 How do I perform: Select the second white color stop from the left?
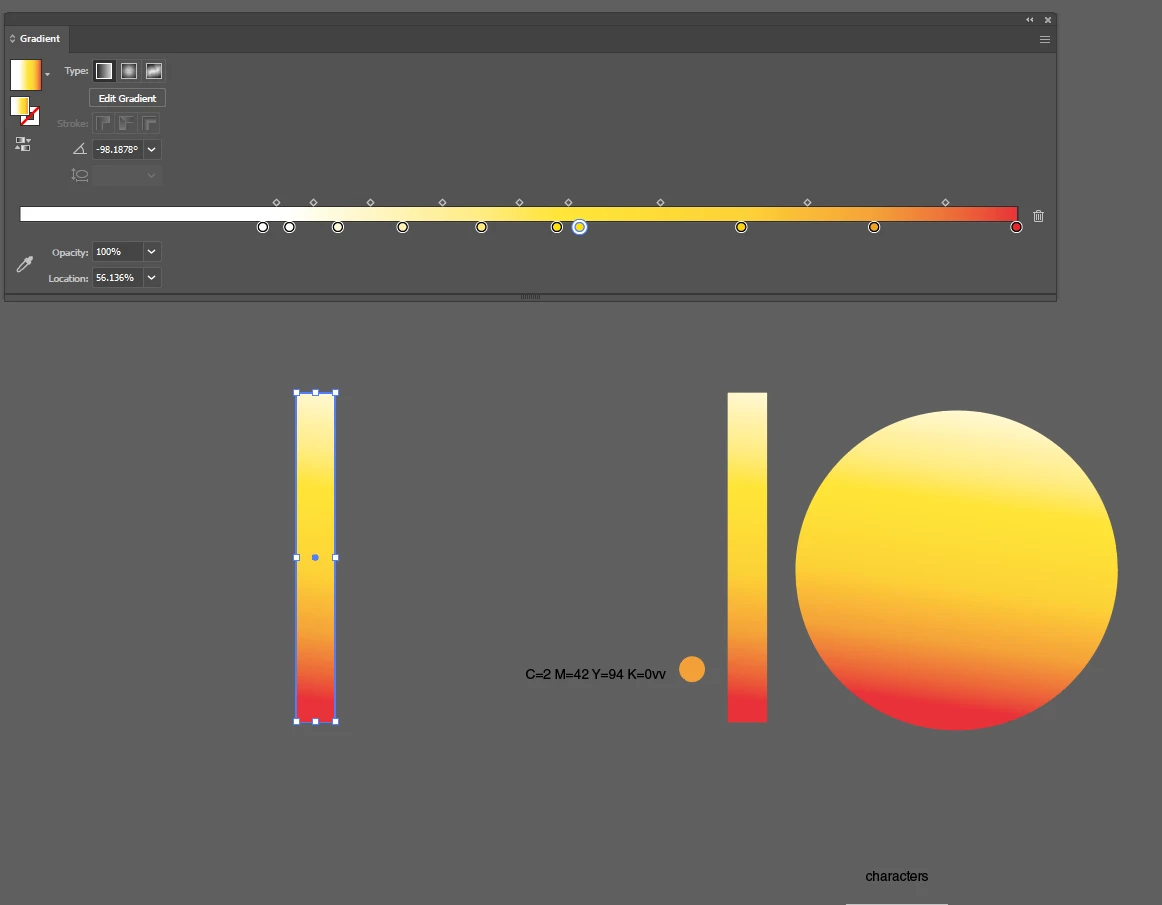point(289,227)
